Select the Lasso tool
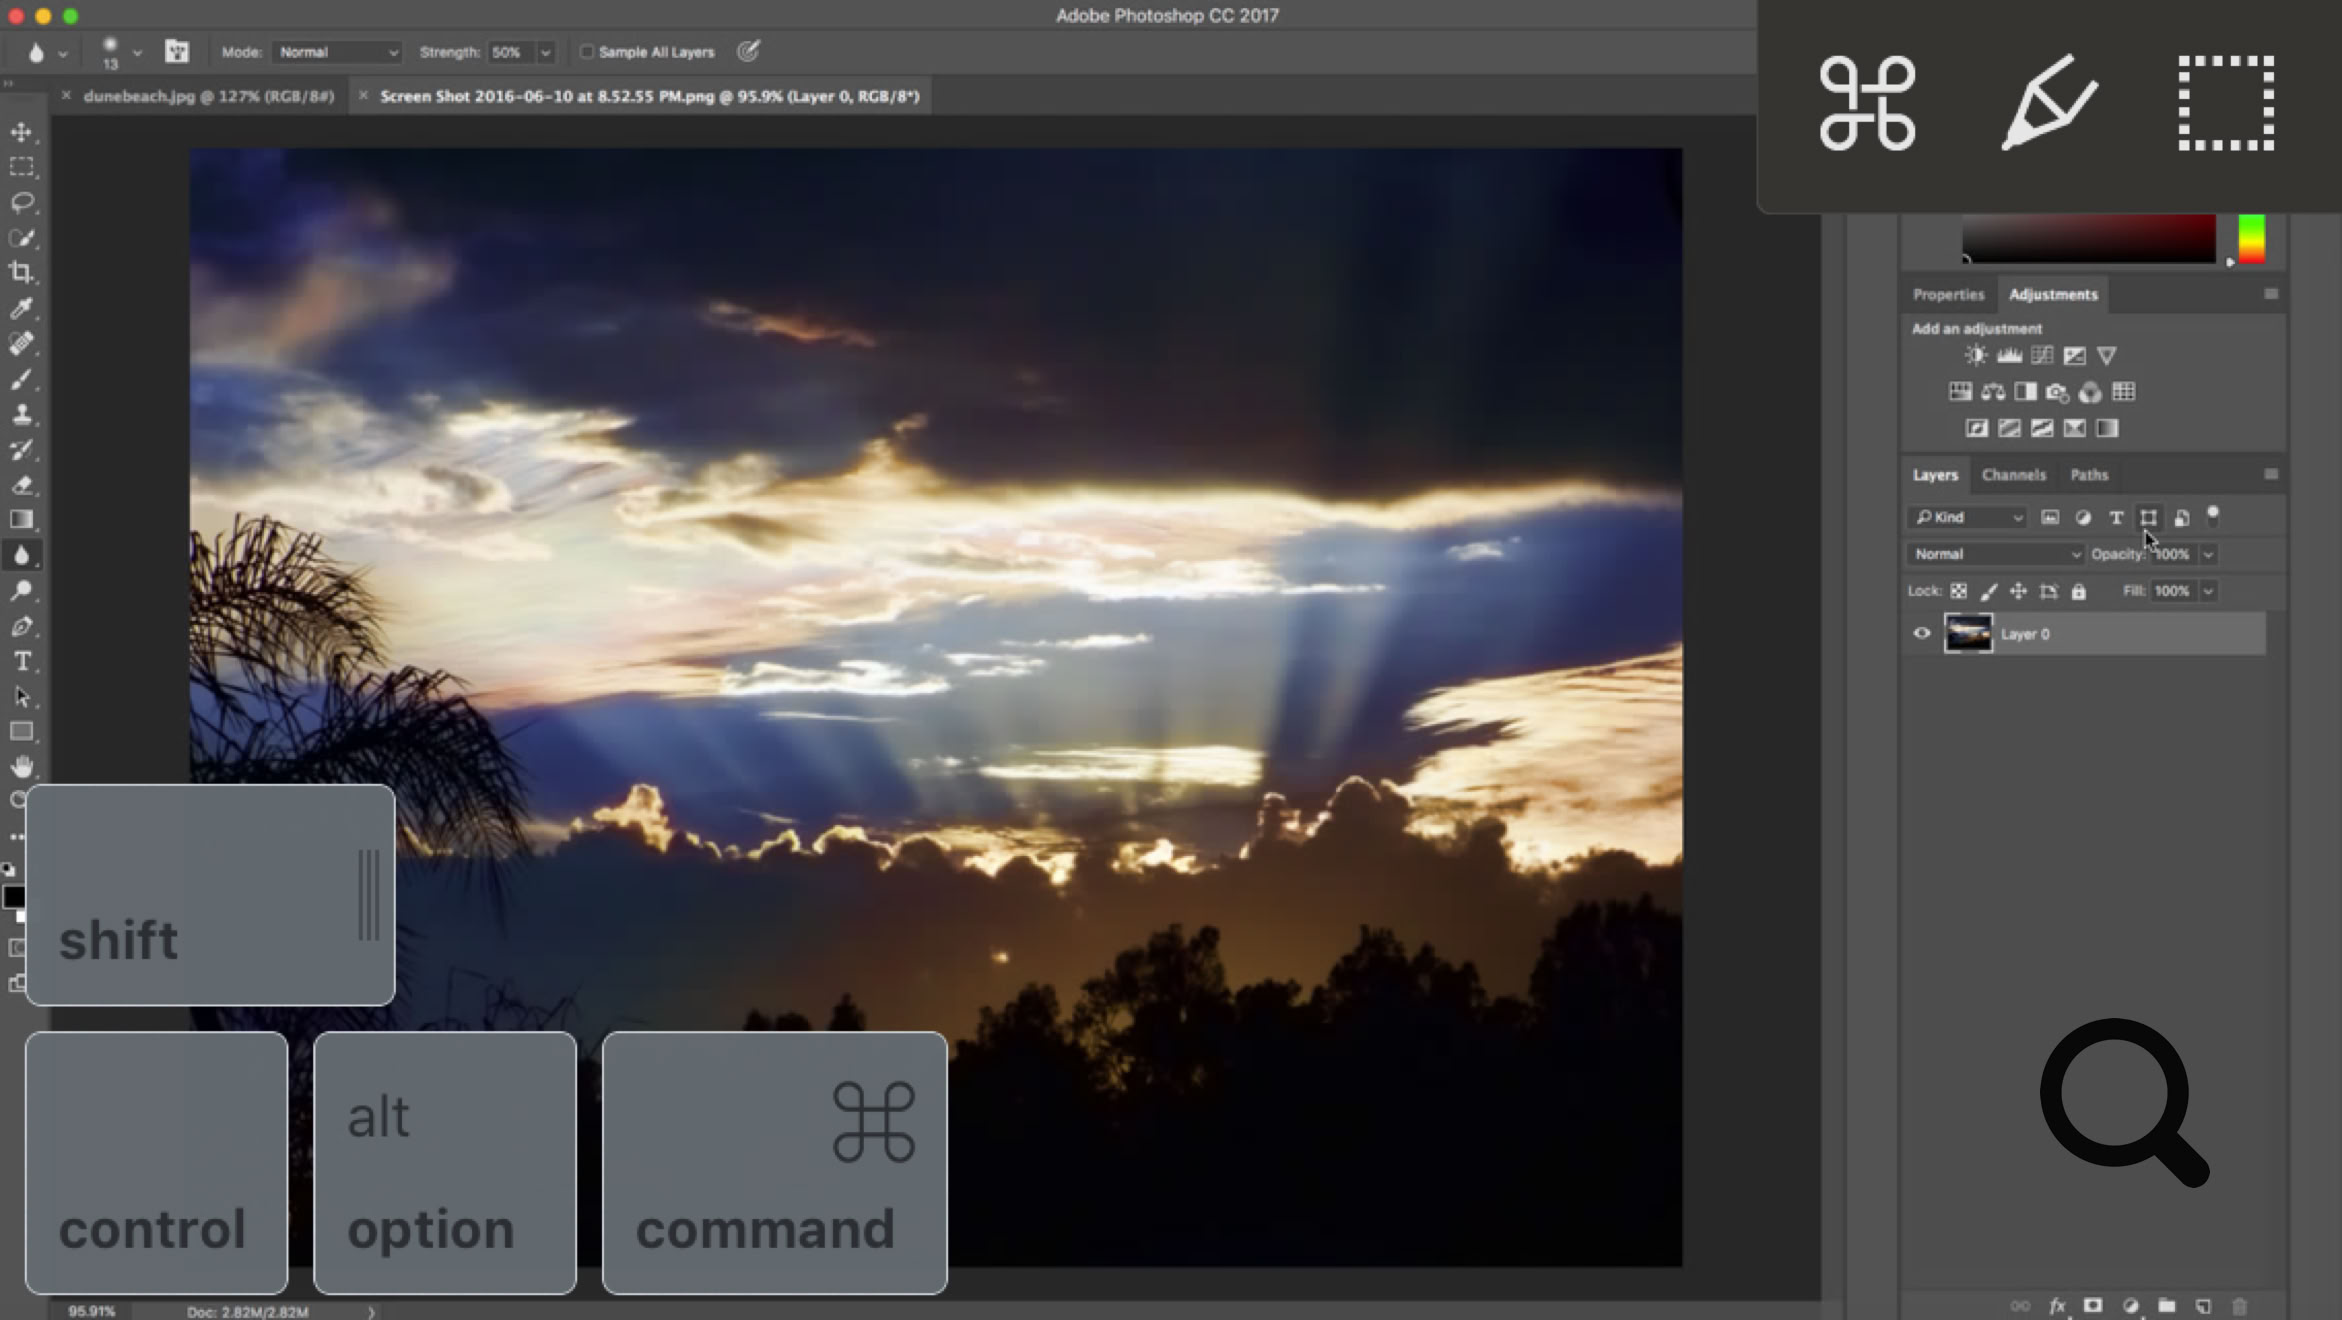This screenshot has width=2342, height=1320. click(23, 204)
